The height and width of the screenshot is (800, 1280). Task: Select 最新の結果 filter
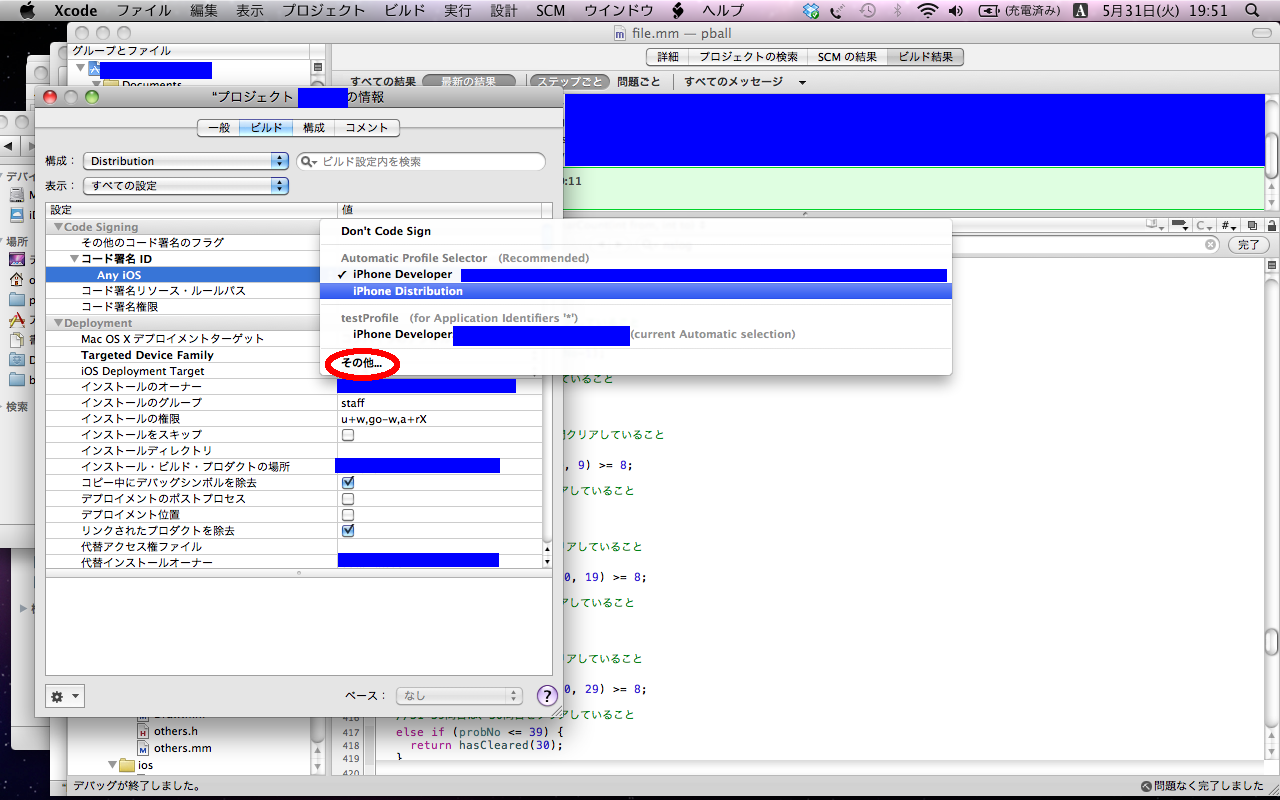[469, 82]
